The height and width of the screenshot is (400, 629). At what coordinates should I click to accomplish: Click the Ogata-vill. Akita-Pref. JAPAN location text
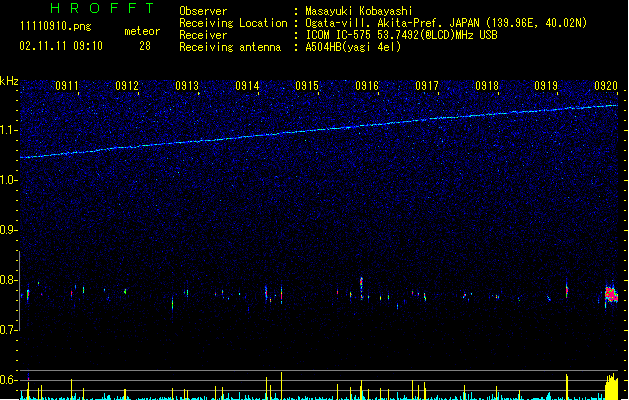(446, 23)
